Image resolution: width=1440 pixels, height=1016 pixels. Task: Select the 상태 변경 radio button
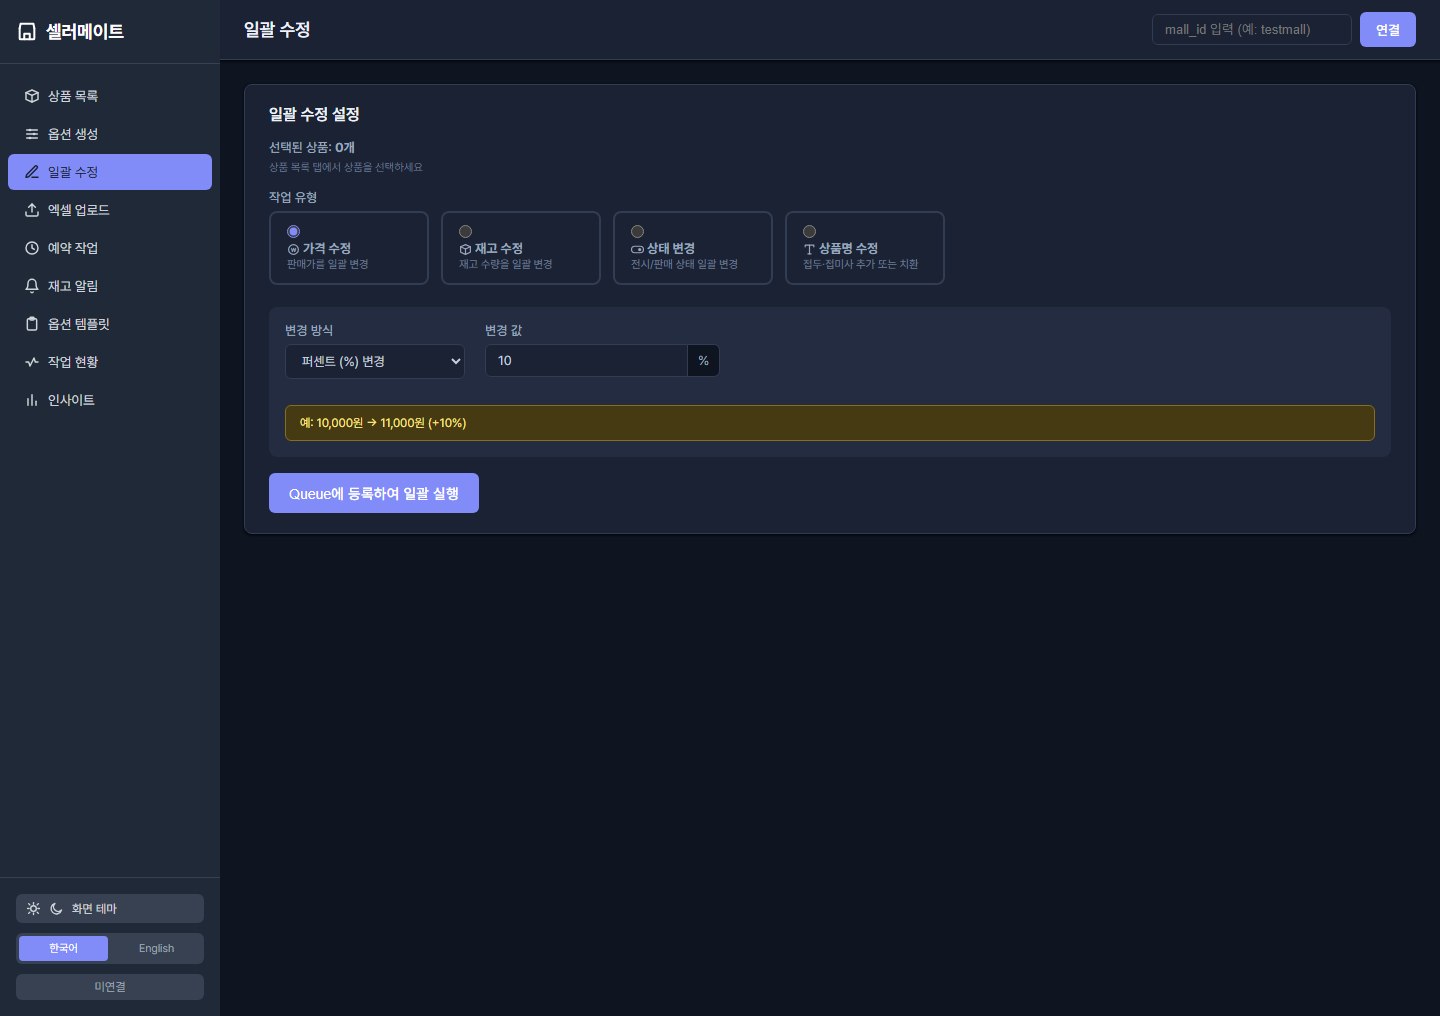(x=637, y=231)
